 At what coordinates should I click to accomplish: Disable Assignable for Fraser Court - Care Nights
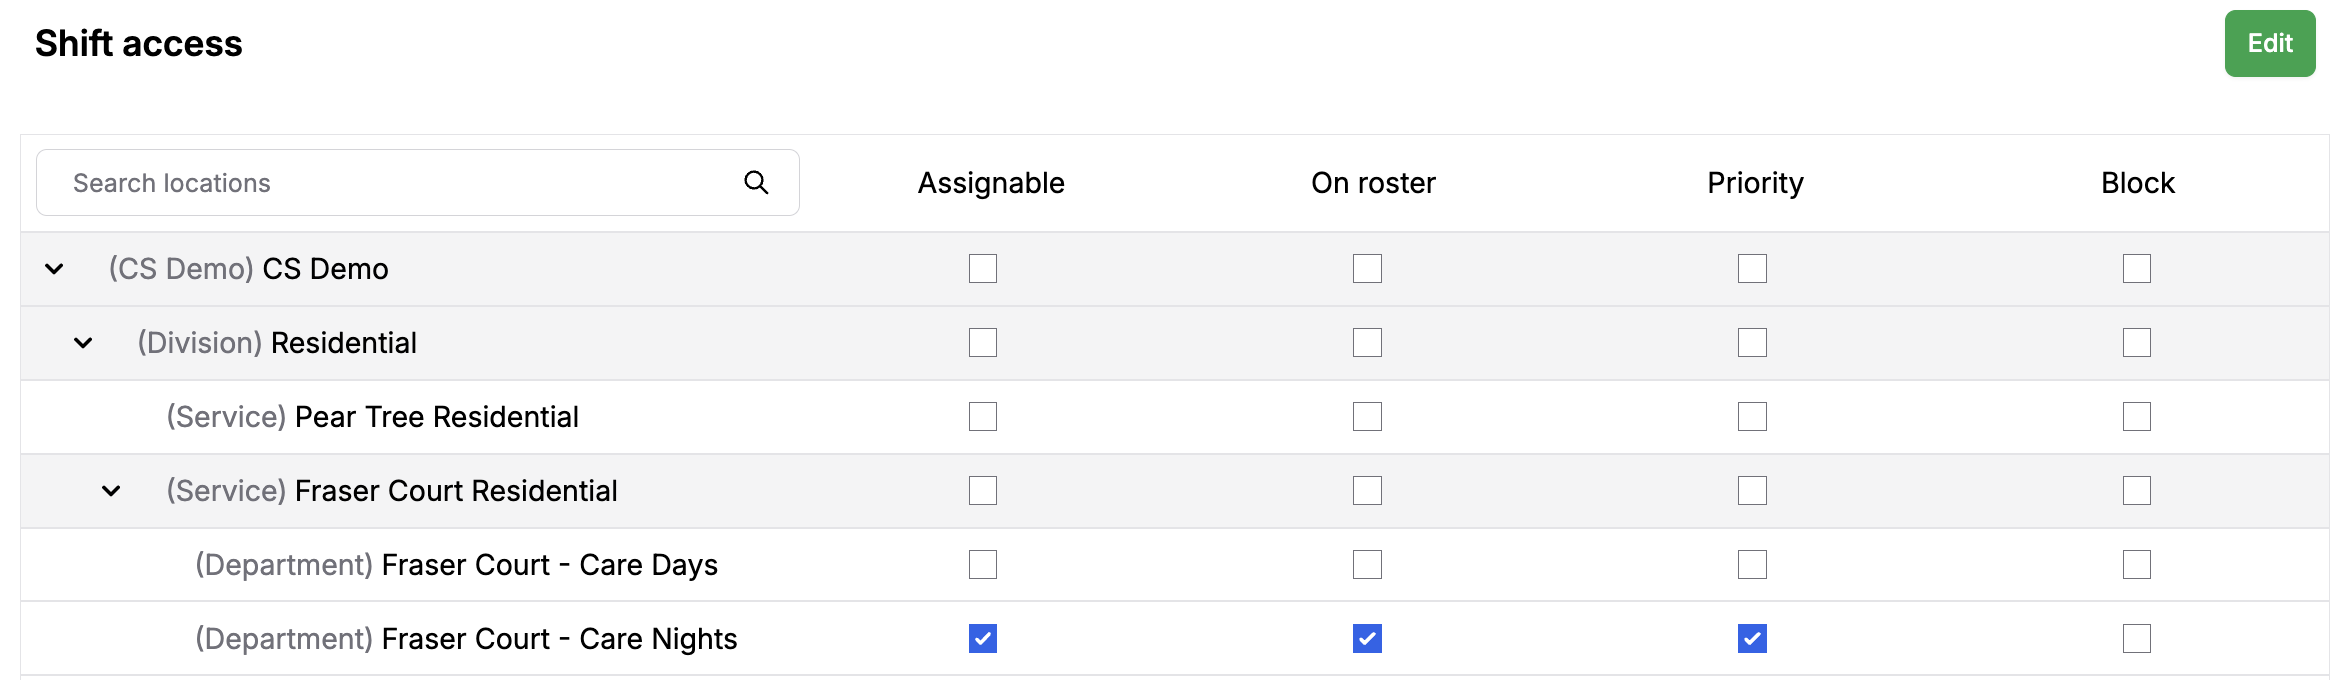tap(982, 638)
